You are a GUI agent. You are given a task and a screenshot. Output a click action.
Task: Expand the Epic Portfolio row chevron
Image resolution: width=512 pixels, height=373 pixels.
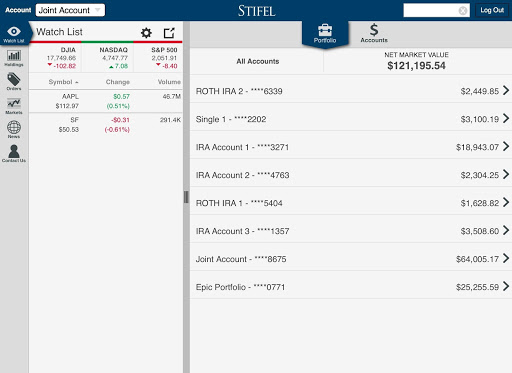(506, 286)
